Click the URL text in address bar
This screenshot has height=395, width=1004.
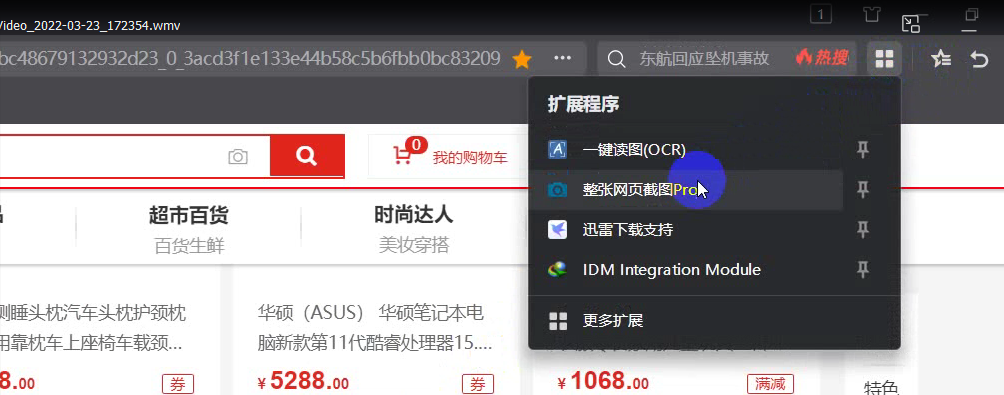click(x=250, y=60)
